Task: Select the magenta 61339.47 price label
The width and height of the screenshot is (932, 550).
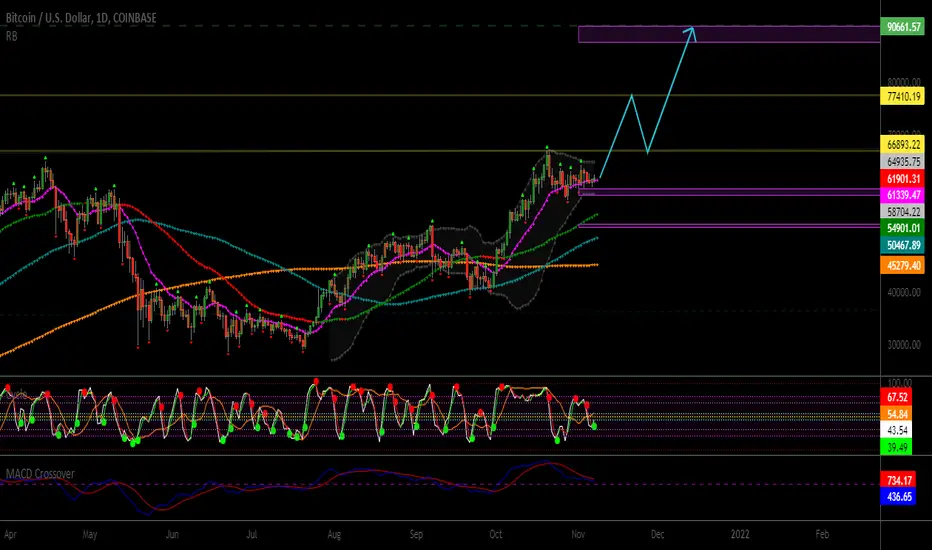Action: (x=902, y=194)
